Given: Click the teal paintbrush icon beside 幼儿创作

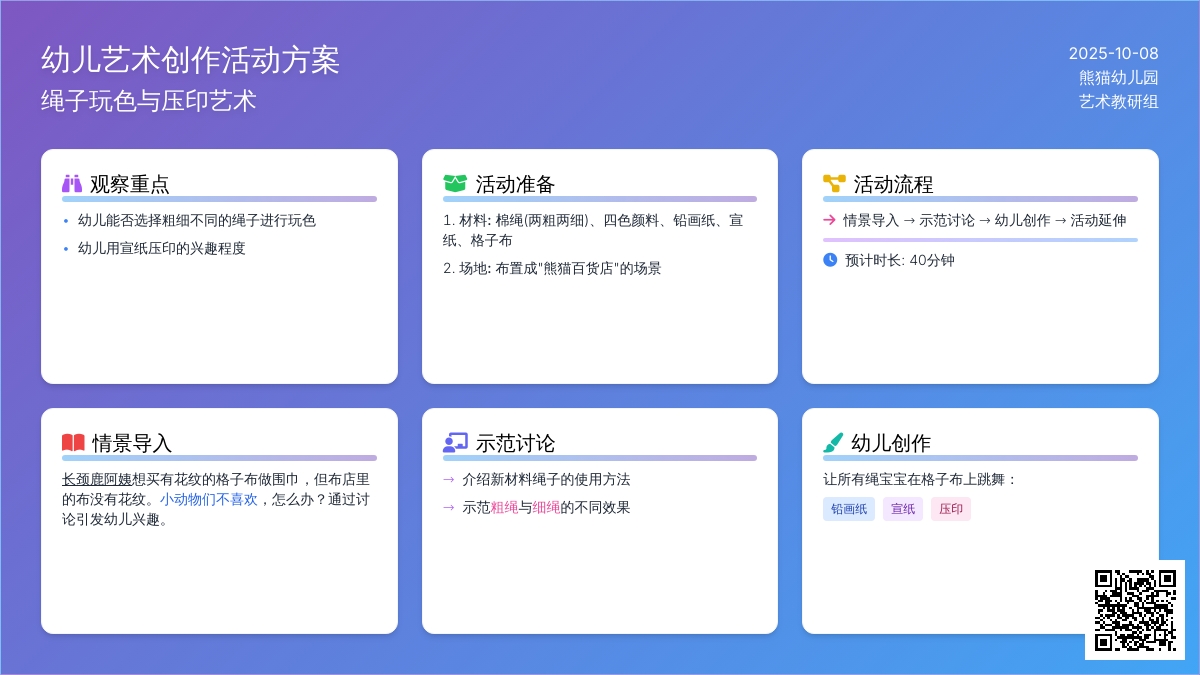Looking at the screenshot, I should pyautogui.click(x=833, y=442).
